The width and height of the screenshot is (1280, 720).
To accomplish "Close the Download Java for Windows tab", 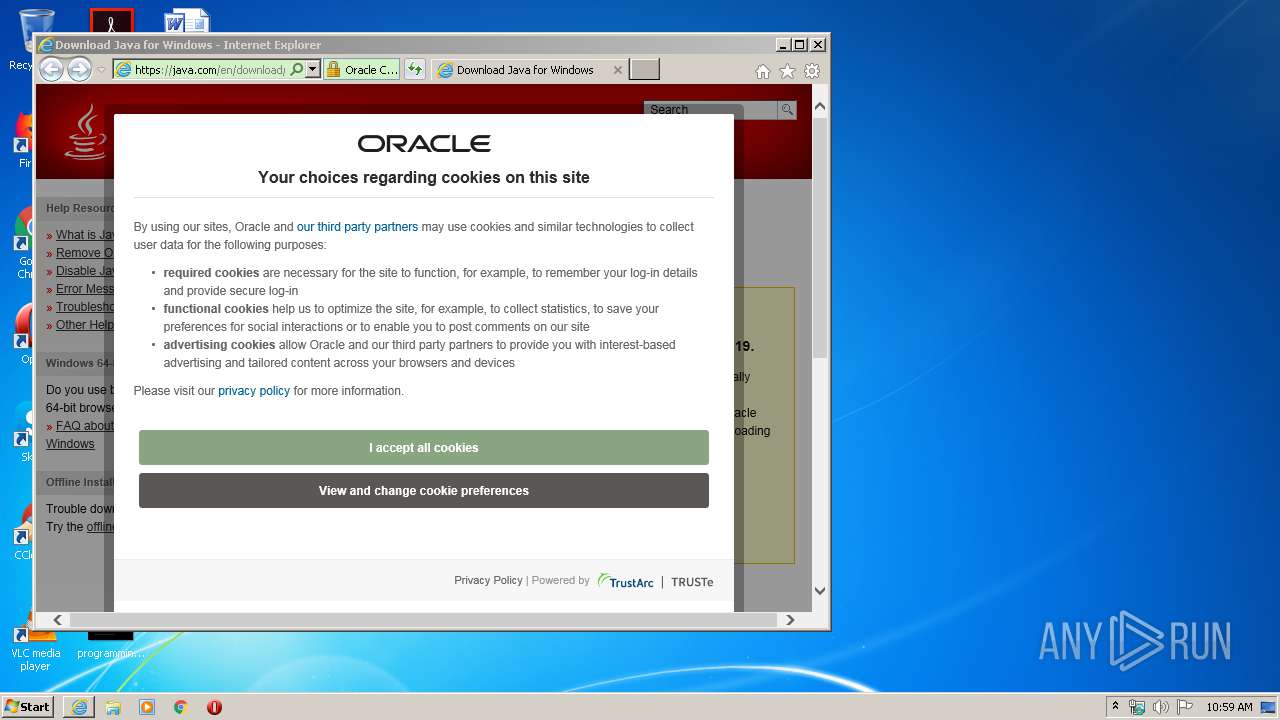I will 617,70.
